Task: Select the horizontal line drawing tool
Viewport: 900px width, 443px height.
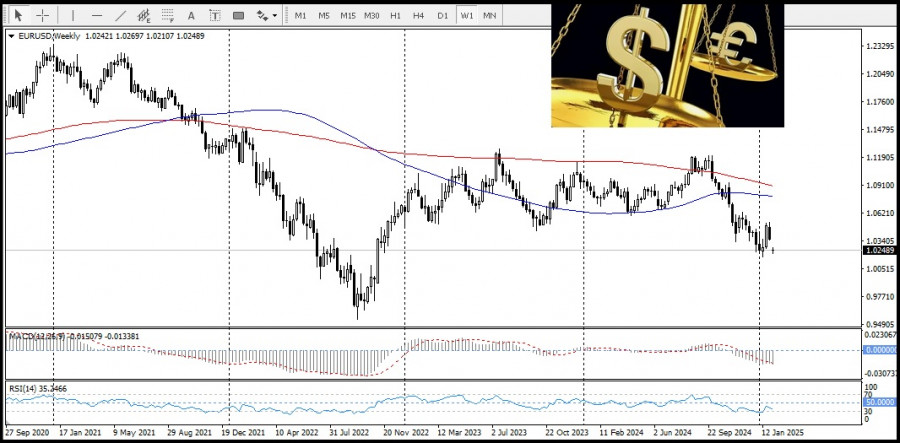Action: 96,15
